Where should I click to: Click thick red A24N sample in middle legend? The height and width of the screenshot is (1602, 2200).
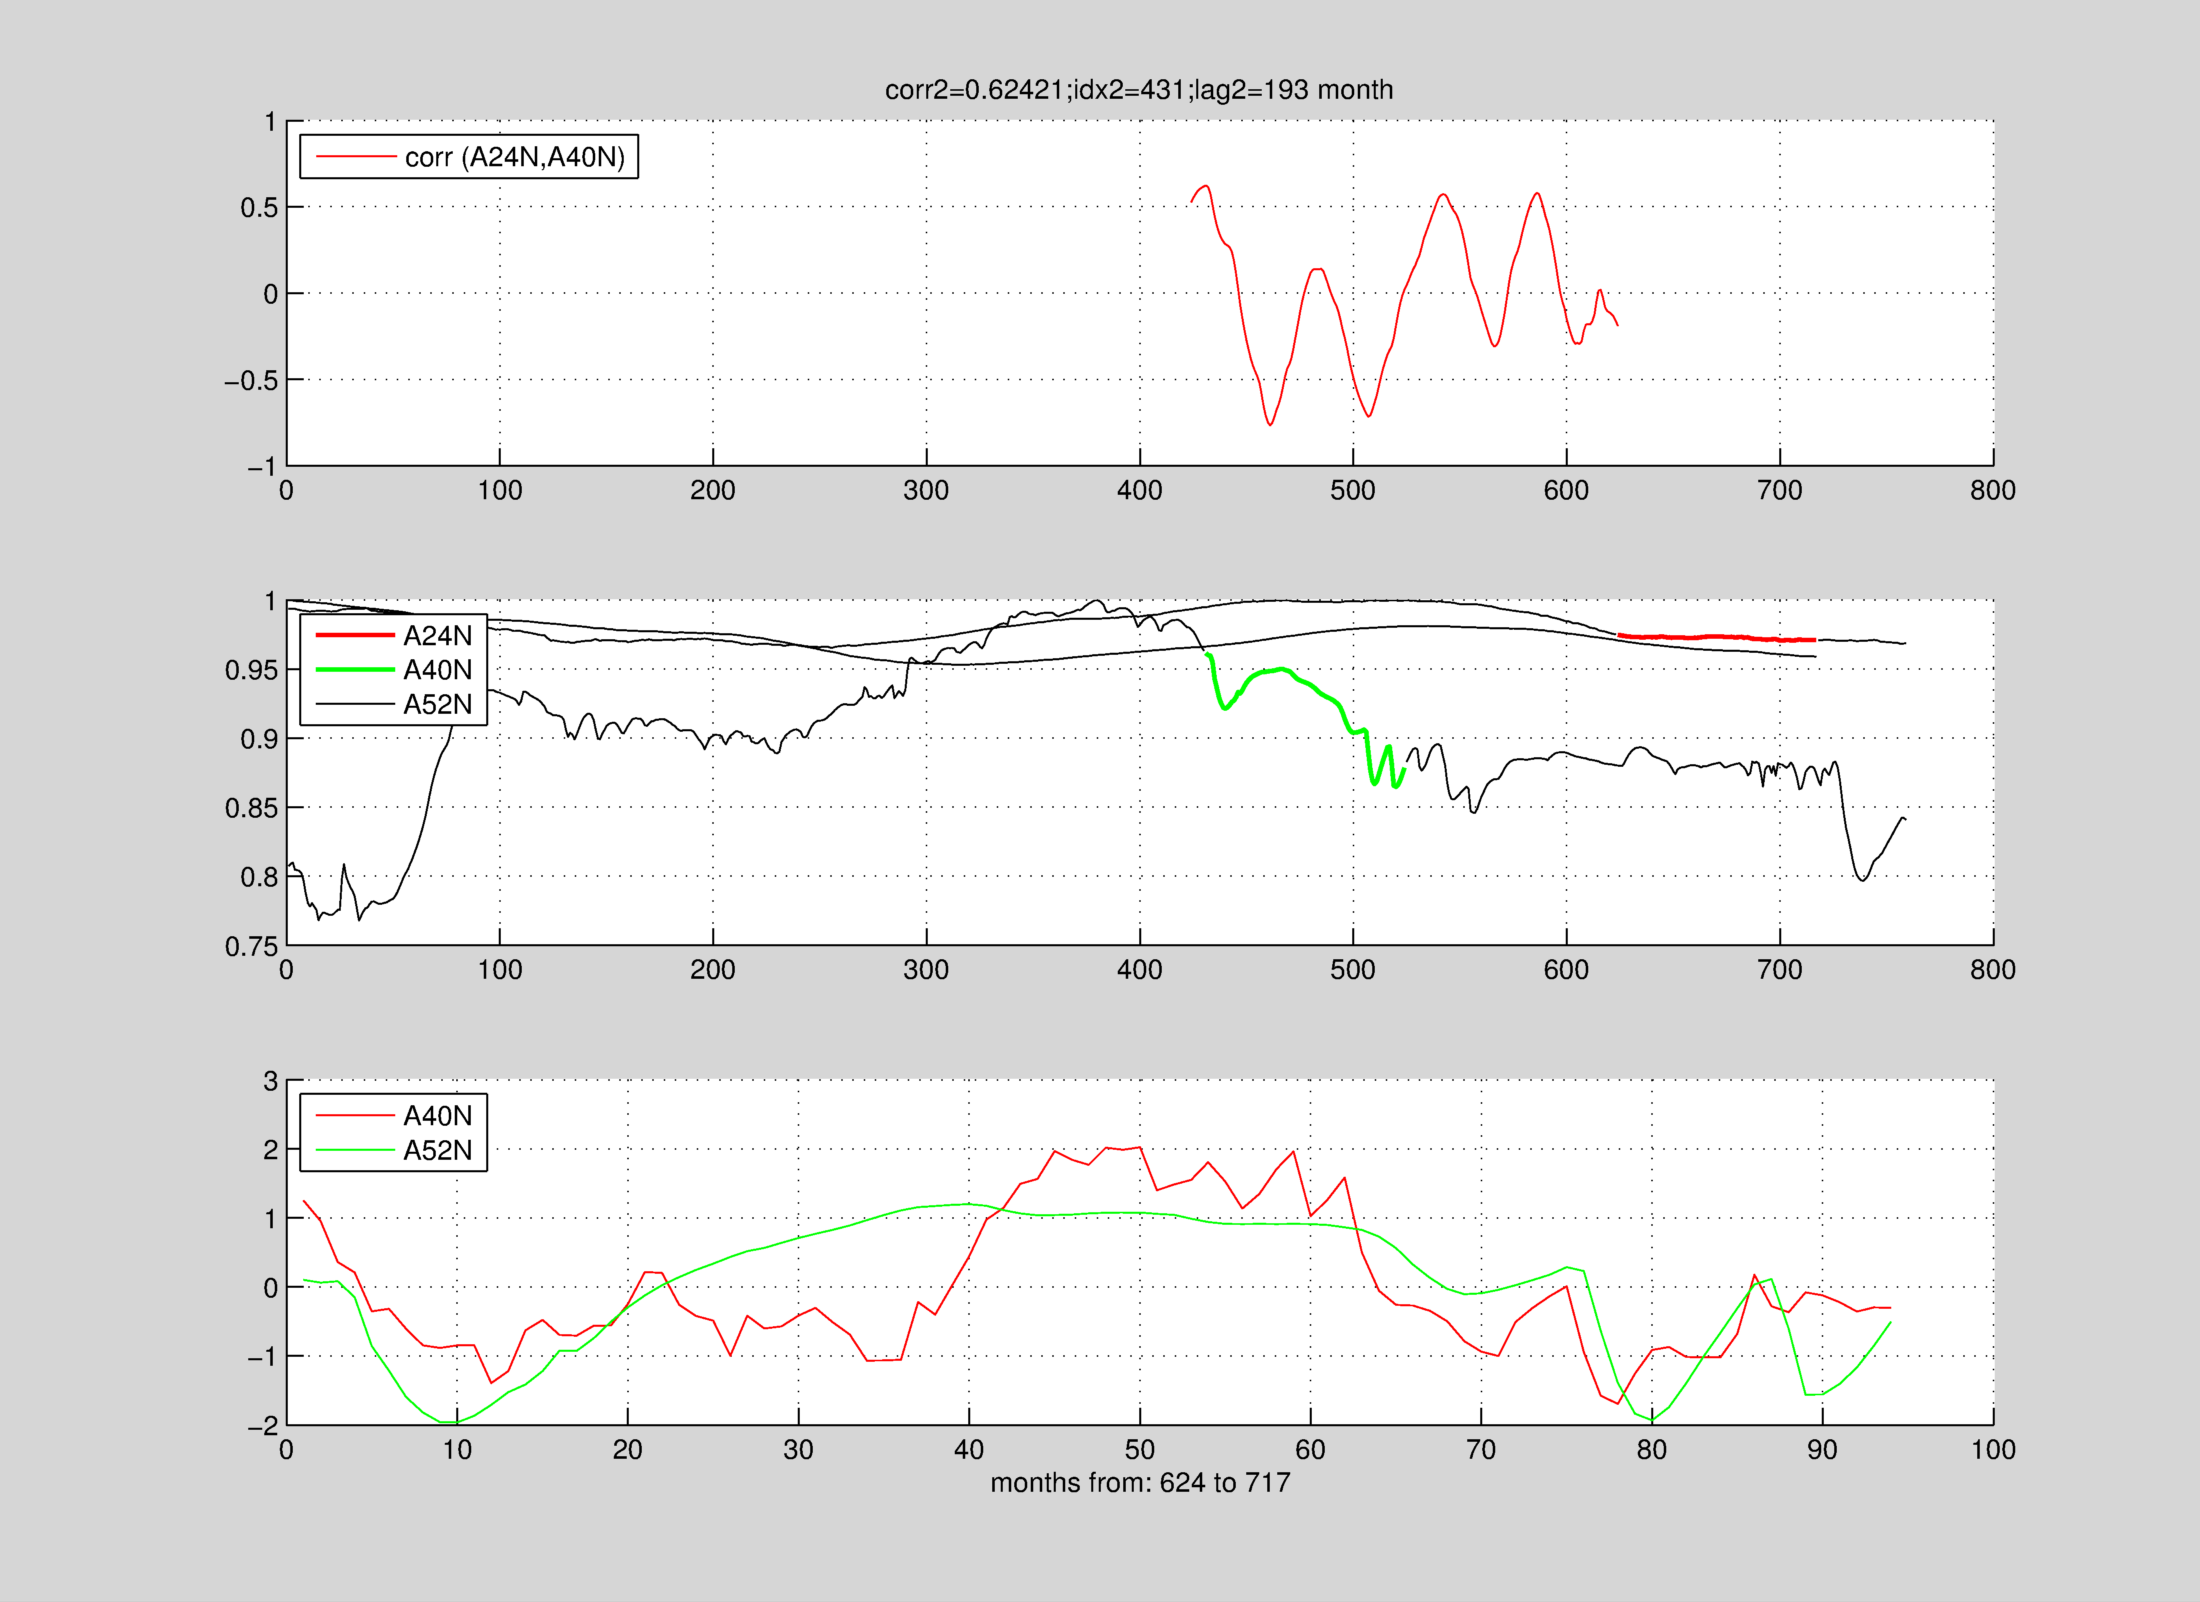355,635
